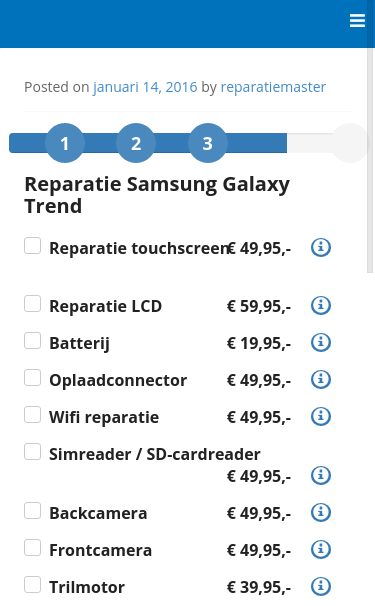Open the reparatiemaster author link
The width and height of the screenshot is (375, 606).
click(273, 87)
